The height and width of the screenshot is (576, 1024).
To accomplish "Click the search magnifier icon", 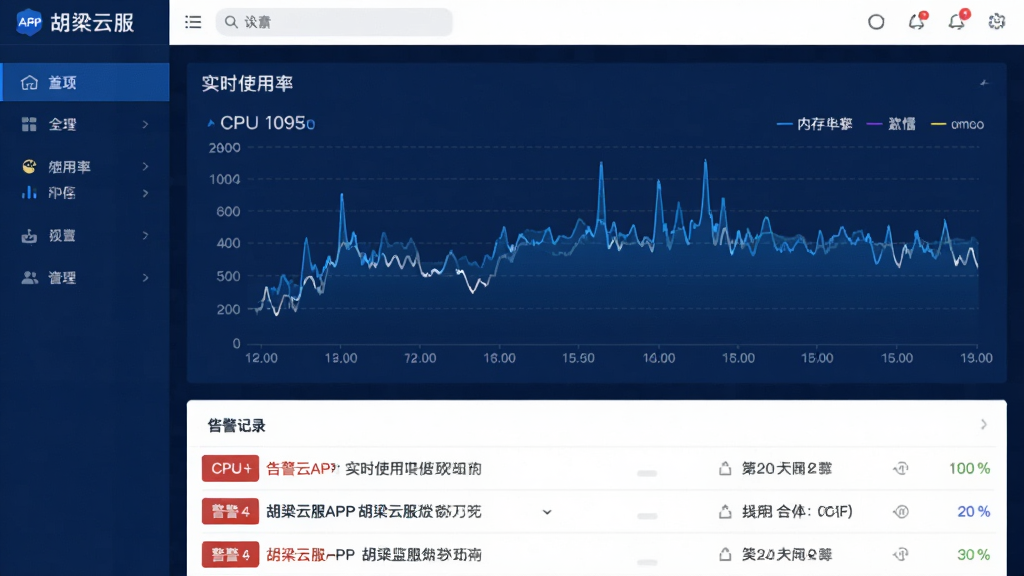I will tap(231, 22).
